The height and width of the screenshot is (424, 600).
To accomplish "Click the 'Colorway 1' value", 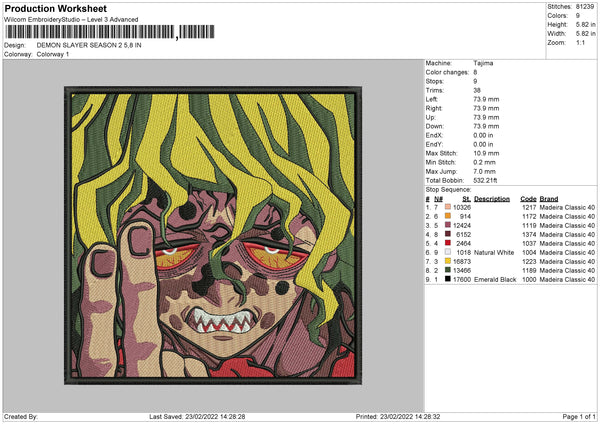I will pyautogui.click(x=53, y=54).
